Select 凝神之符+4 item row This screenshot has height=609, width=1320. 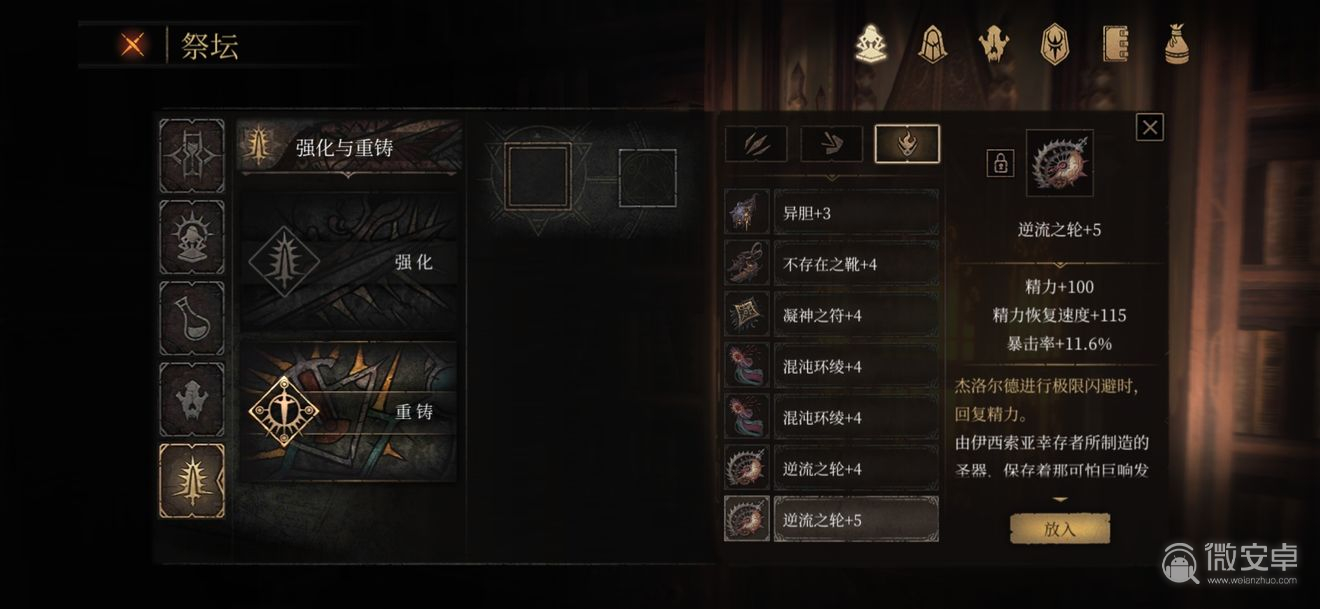pos(831,315)
